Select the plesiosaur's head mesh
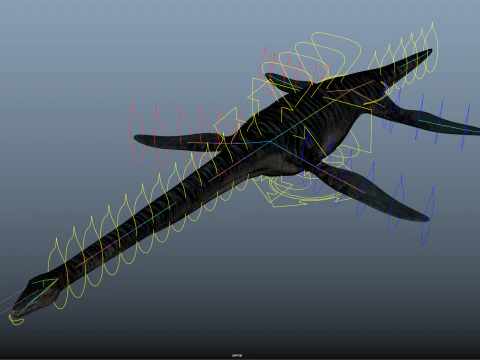 click(36, 295)
